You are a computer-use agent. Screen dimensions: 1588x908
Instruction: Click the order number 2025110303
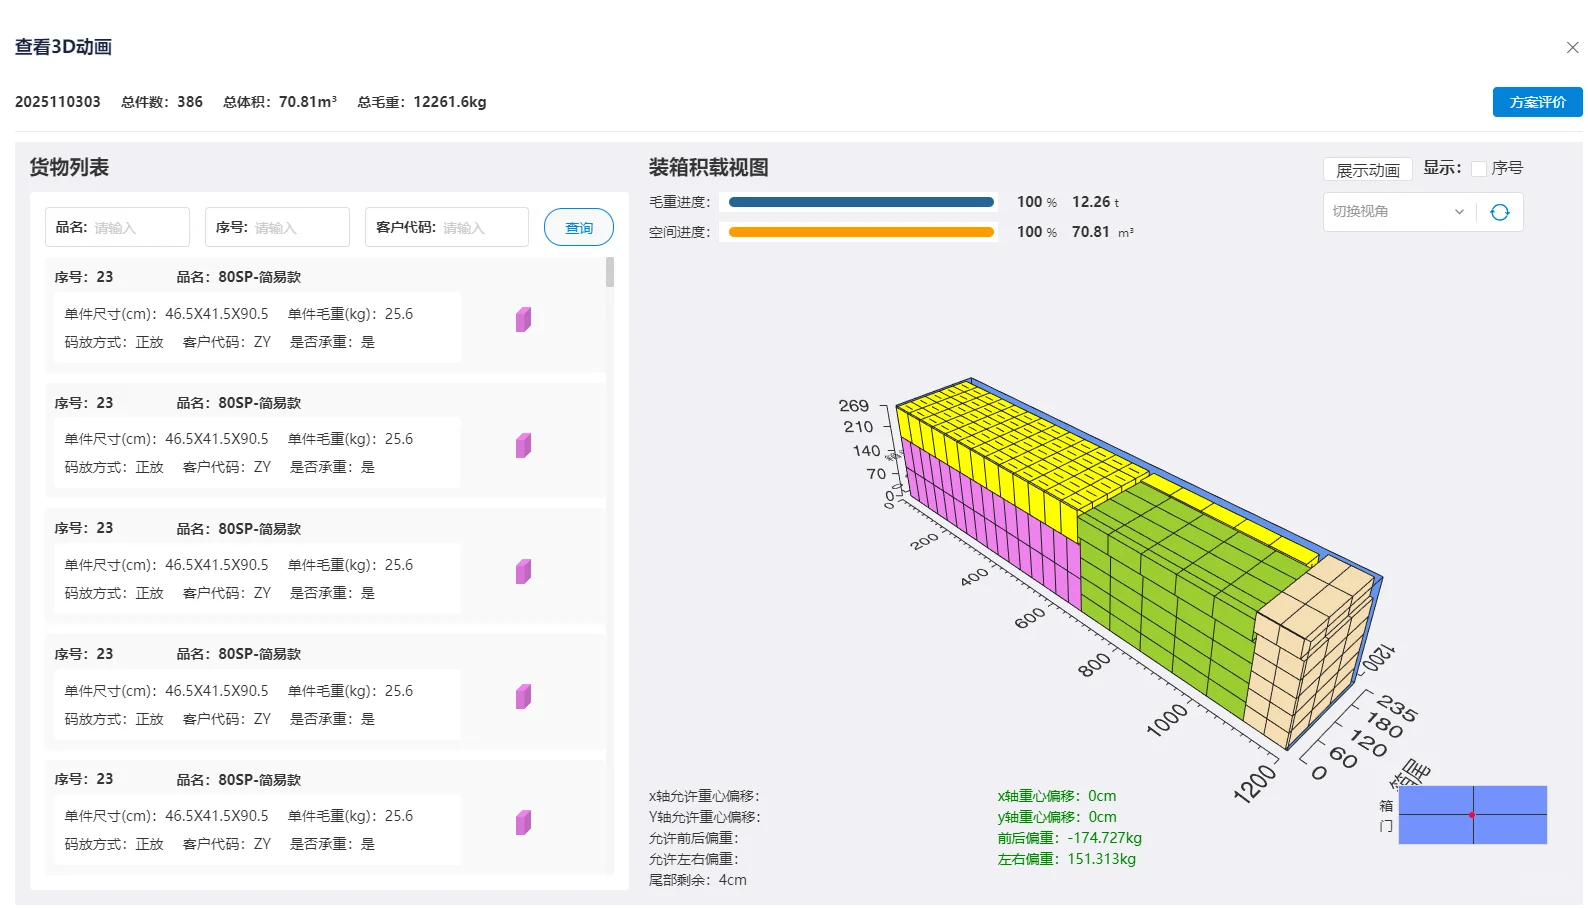point(58,102)
